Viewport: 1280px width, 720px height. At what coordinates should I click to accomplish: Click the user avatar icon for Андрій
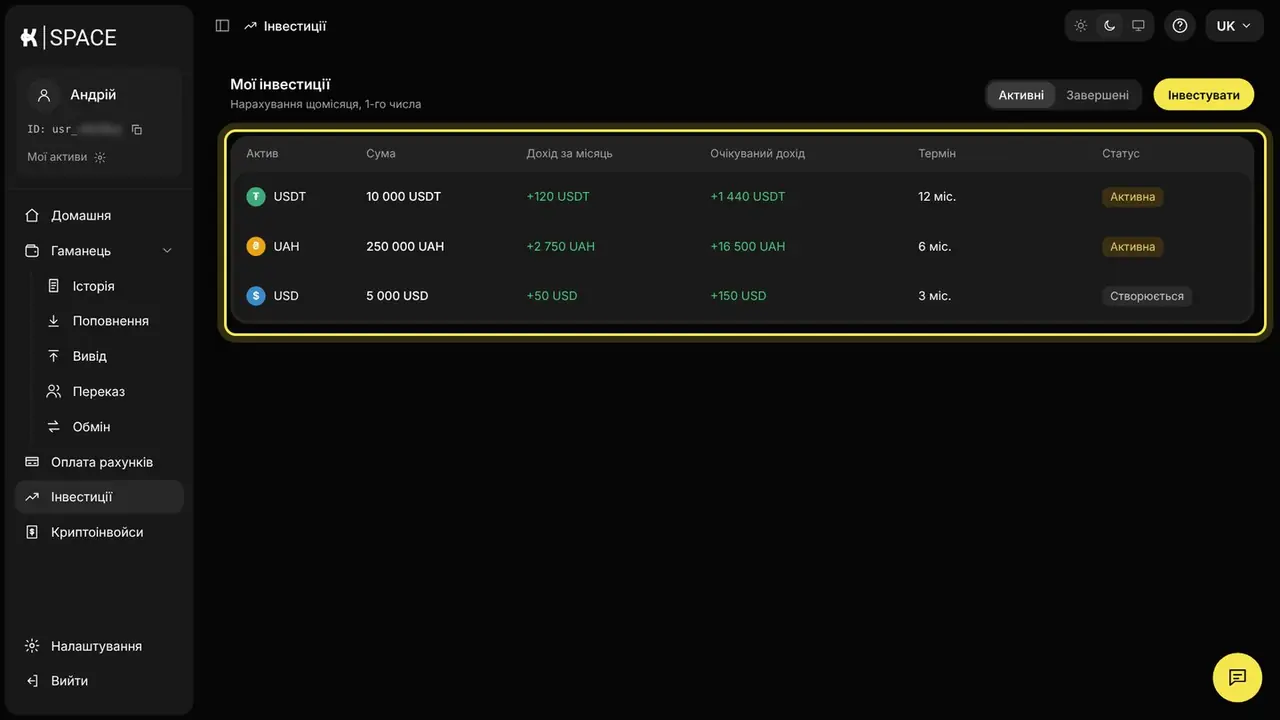pos(44,95)
